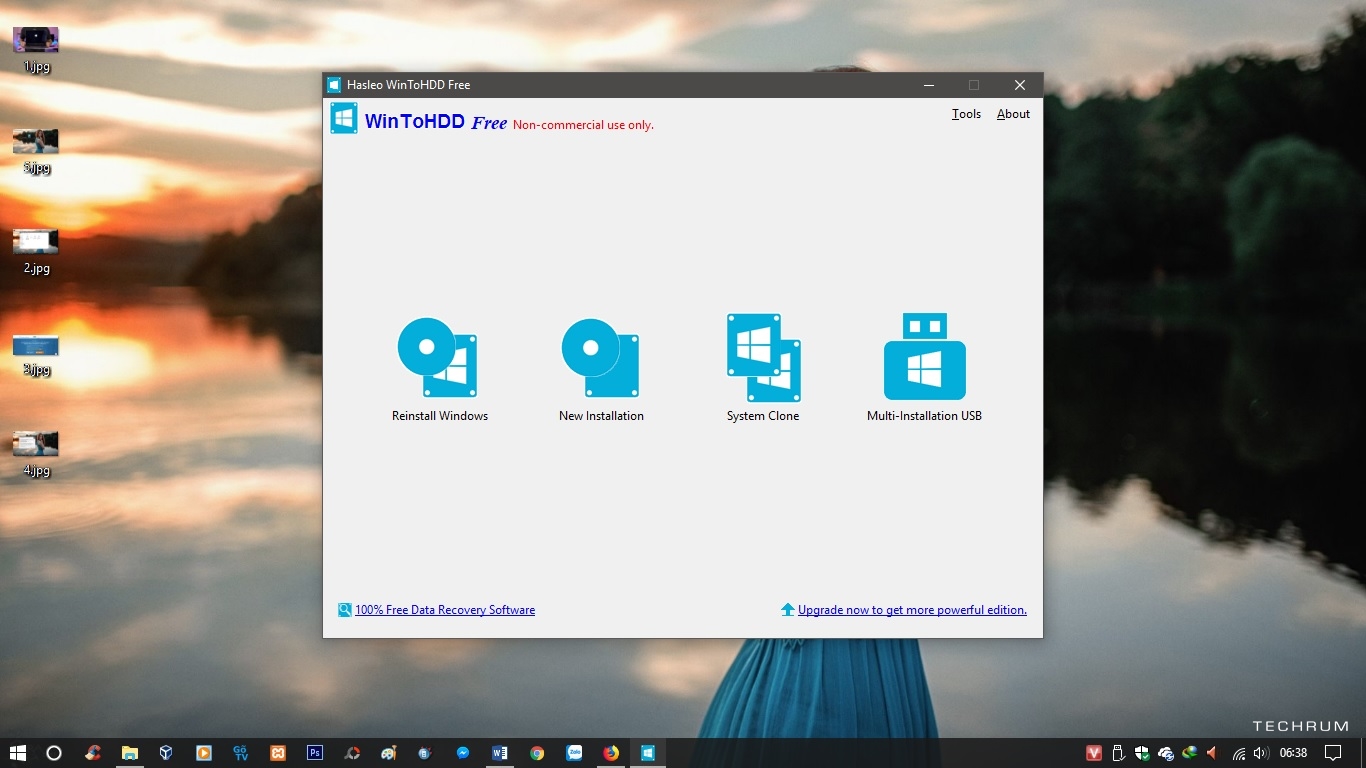Open the Windows Start menu
The image size is (1366, 768).
click(18, 753)
